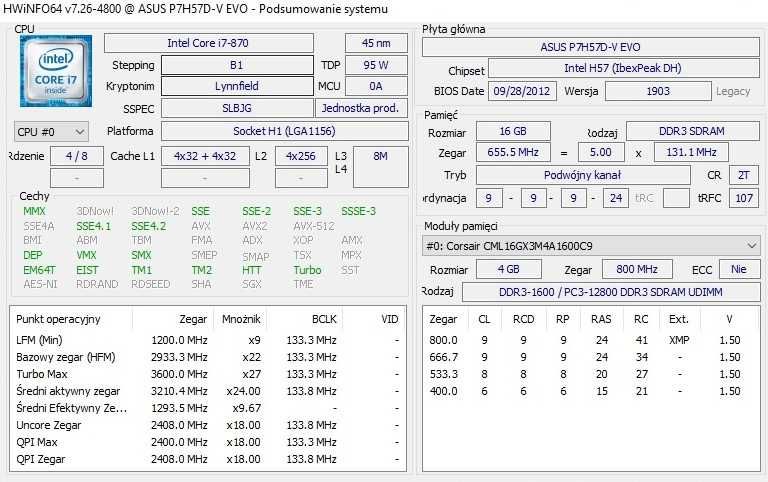The image size is (768, 482).
Task: Select the 533.3 memory timing row
Action: 591,374
